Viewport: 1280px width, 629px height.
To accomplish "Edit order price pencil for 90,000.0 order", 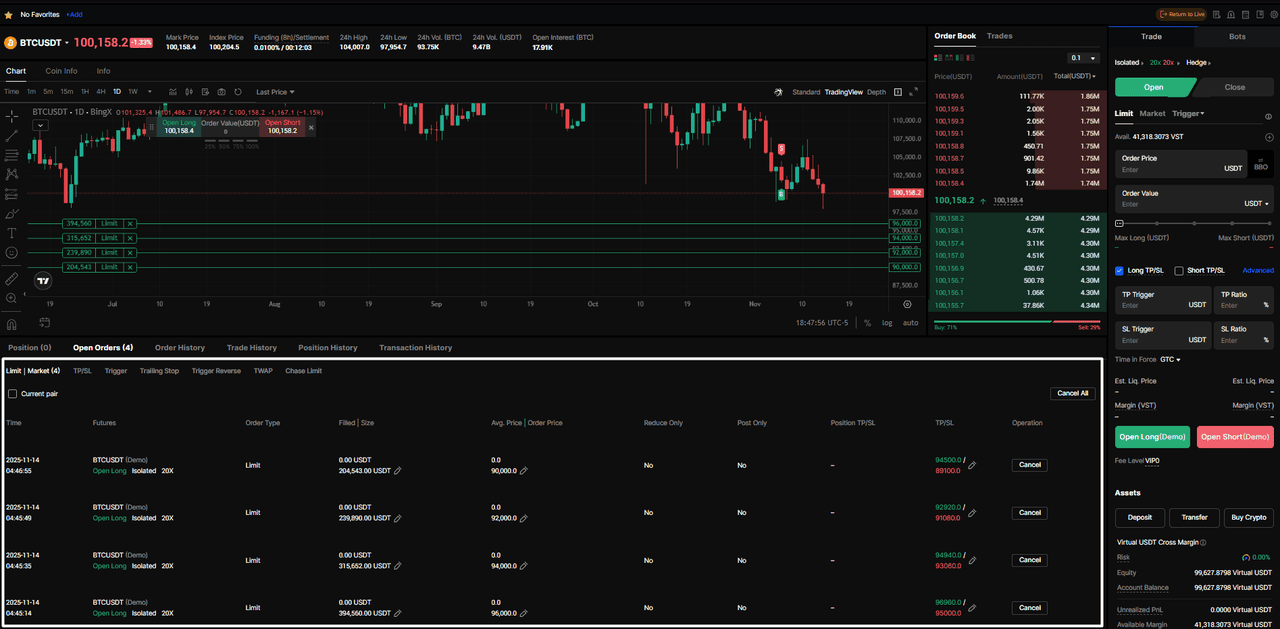I will 524,471.
